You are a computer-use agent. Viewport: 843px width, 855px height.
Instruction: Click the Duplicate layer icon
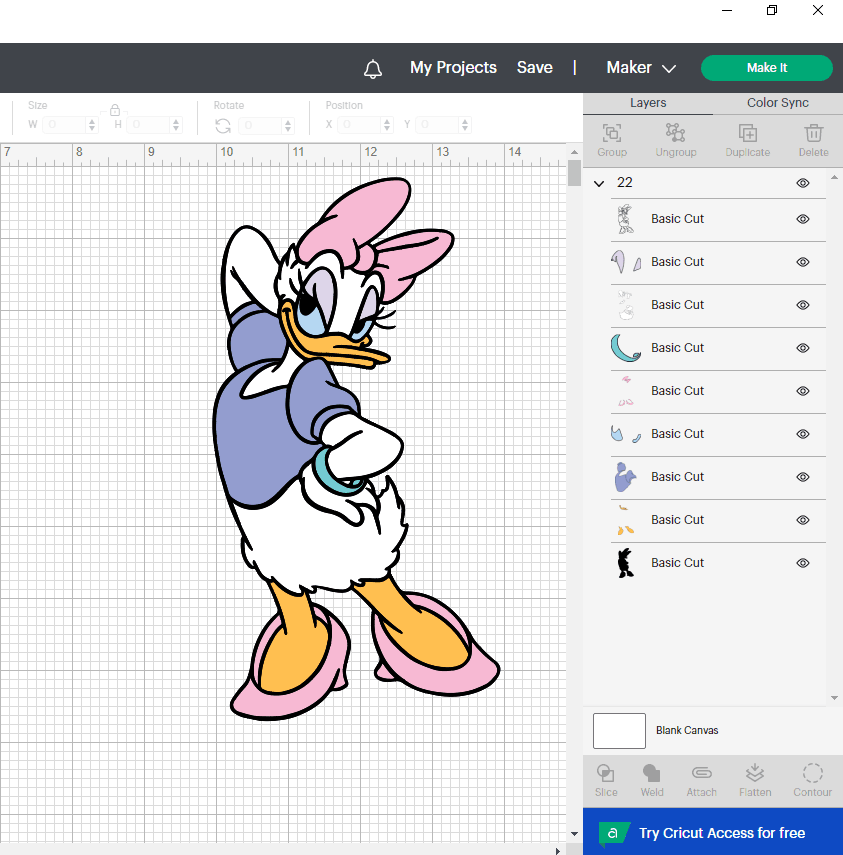(x=747, y=133)
